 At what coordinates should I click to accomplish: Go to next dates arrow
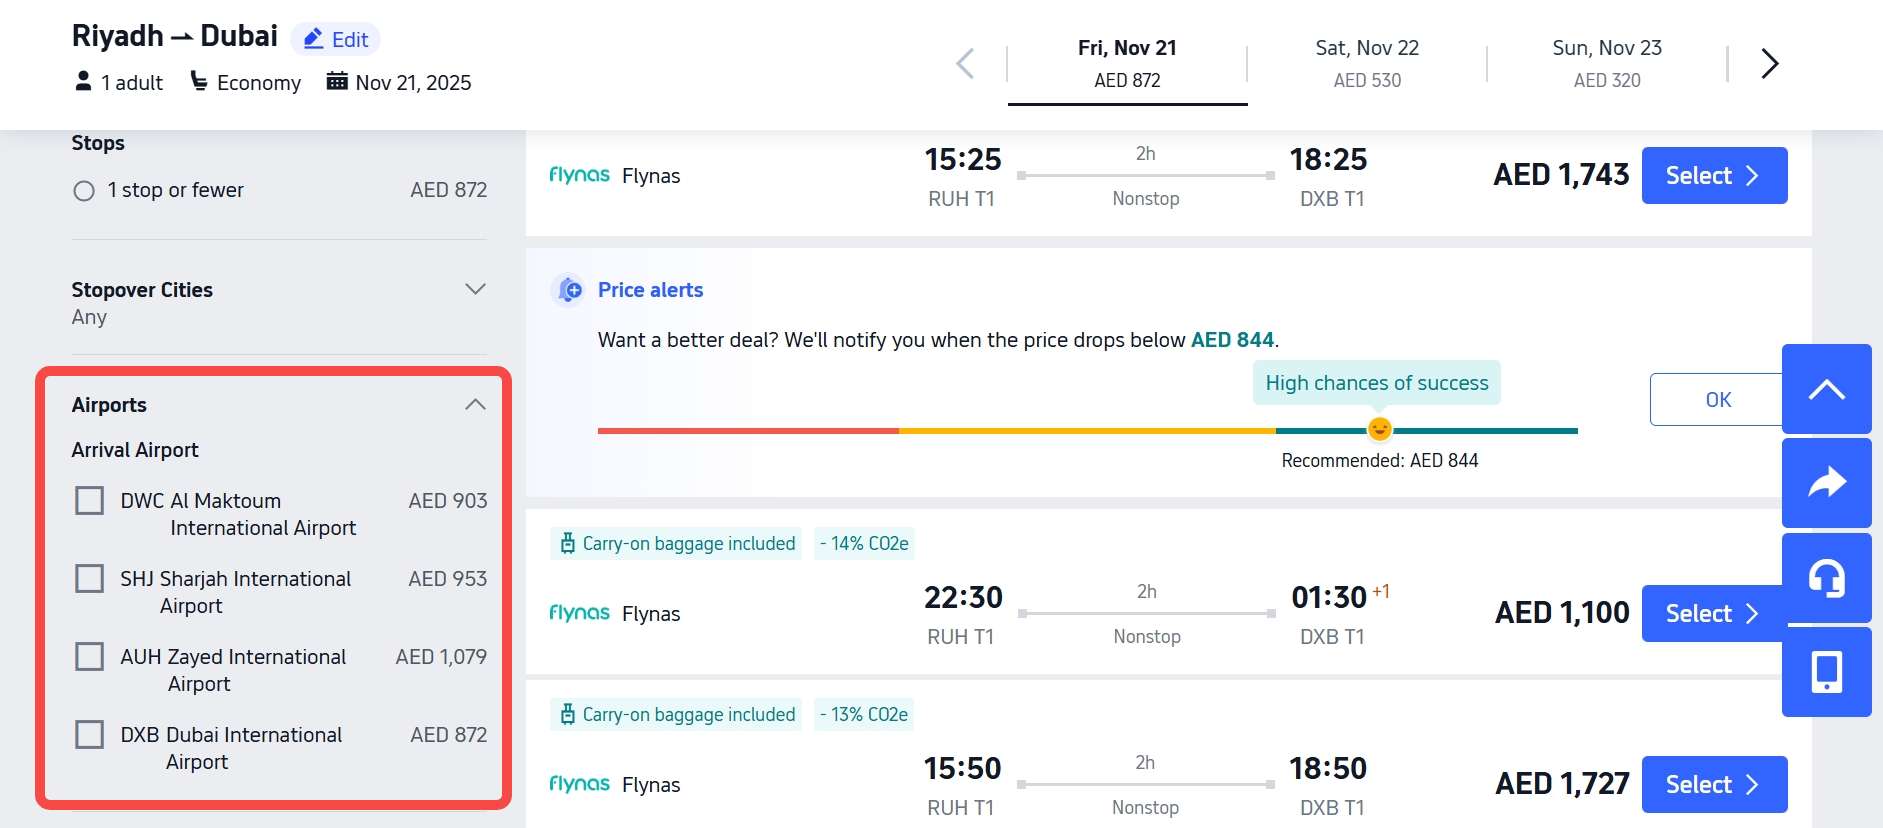tap(1769, 64)
